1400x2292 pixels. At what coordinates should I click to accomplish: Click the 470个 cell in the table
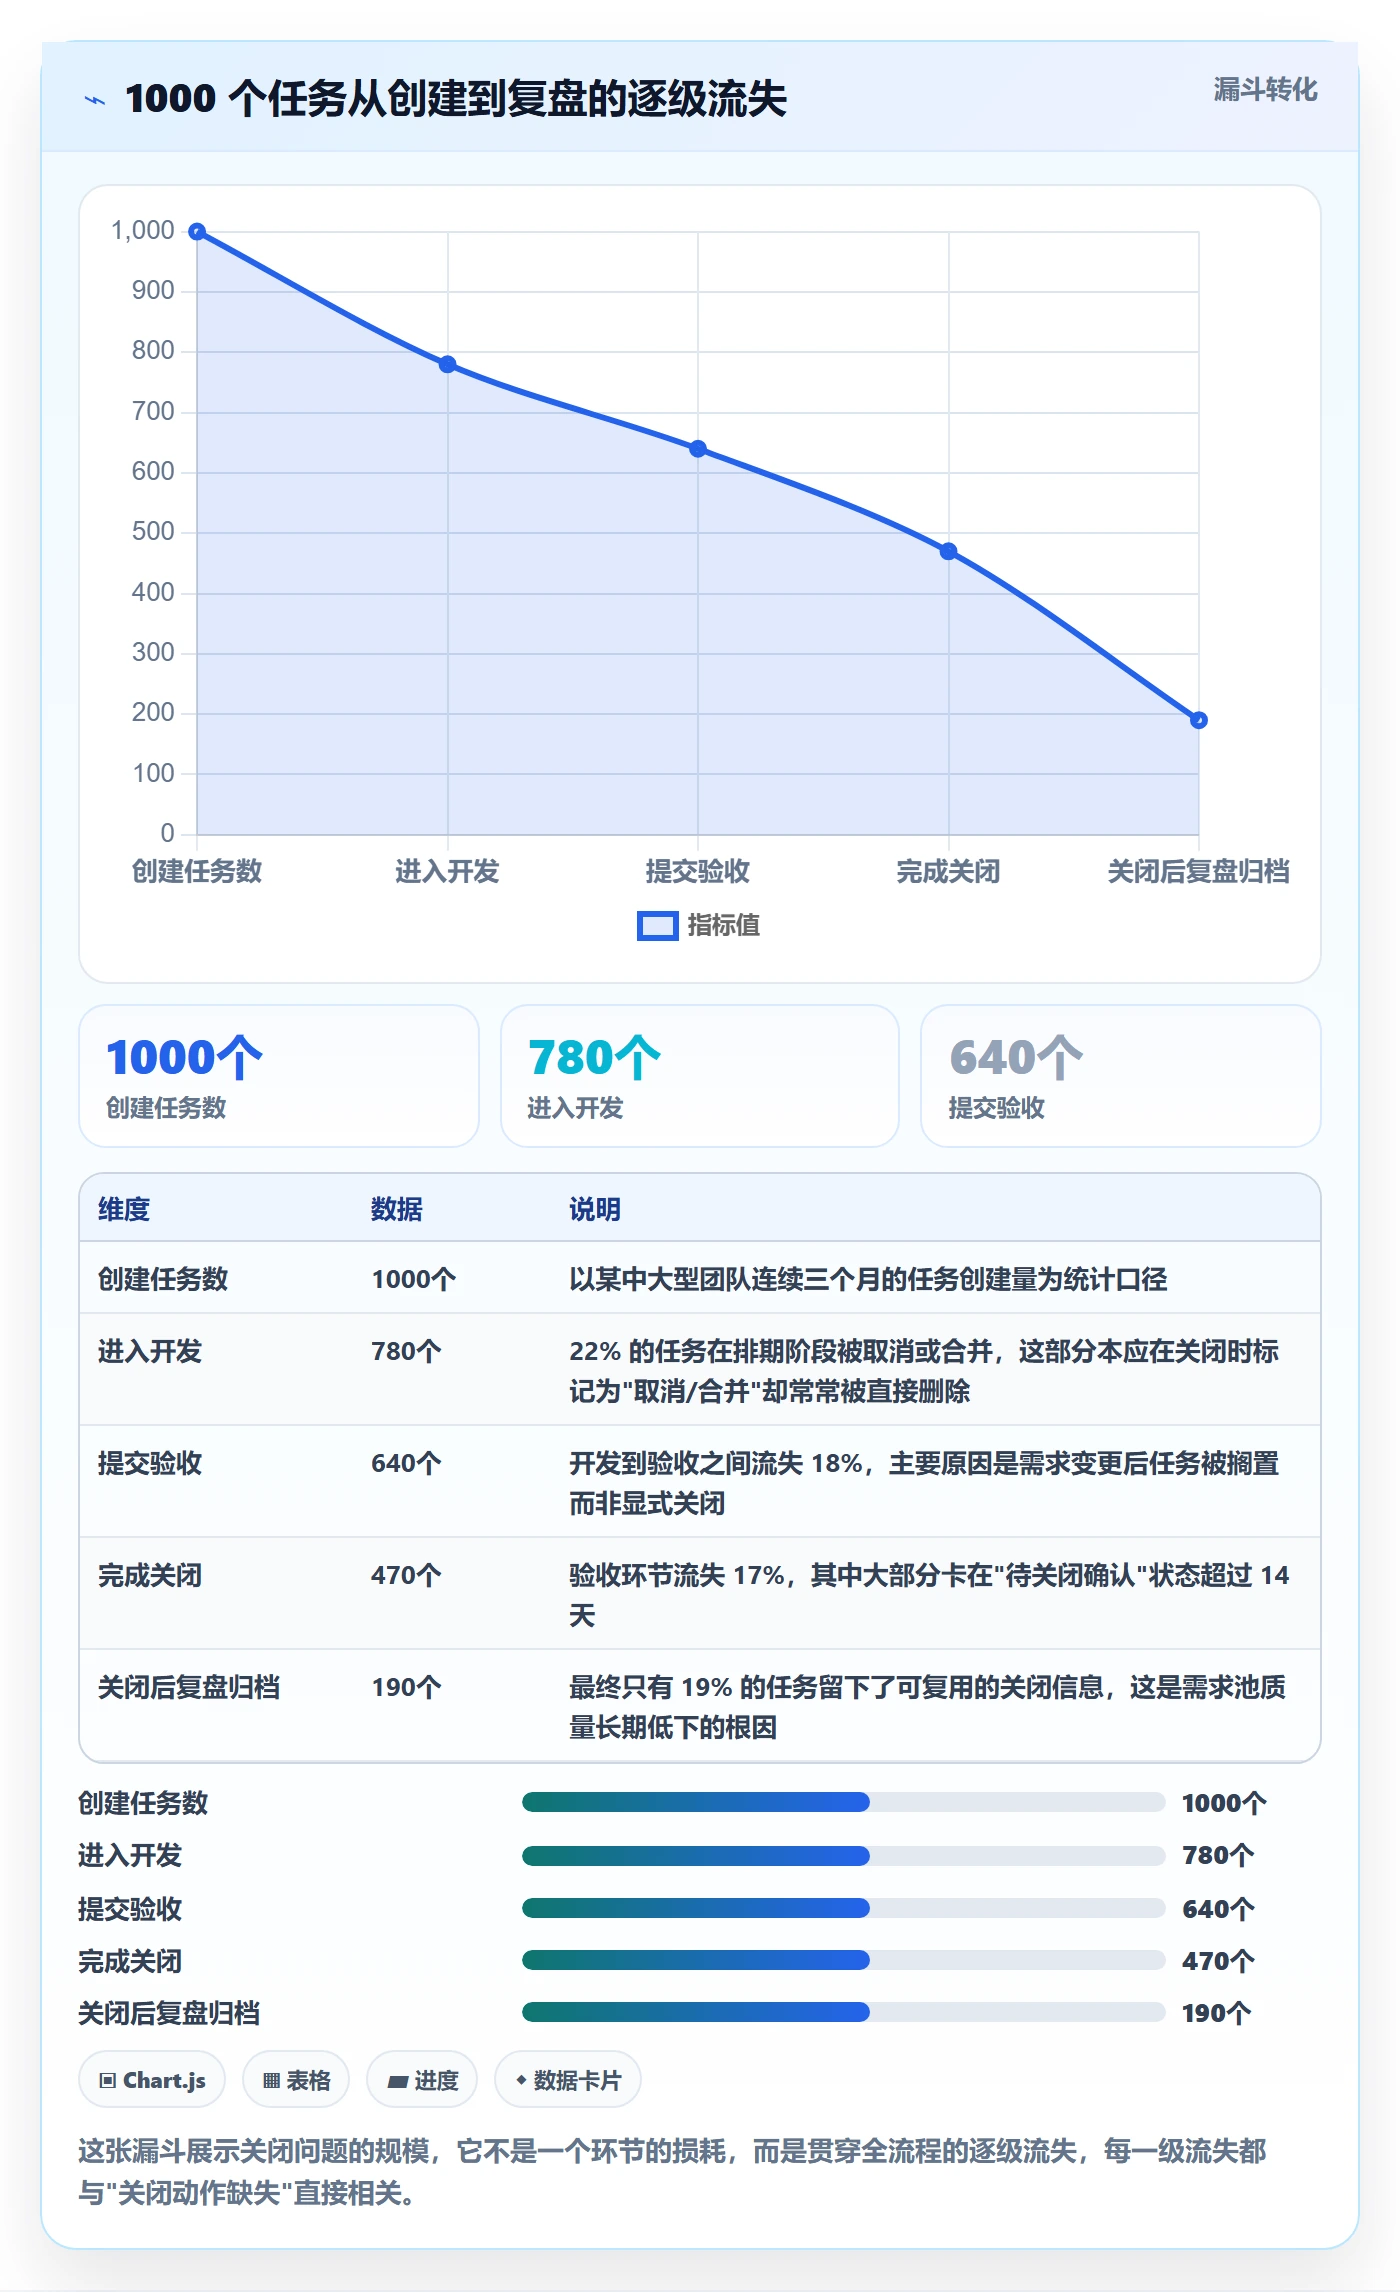pyautogui.click(x=406, y=1575)
